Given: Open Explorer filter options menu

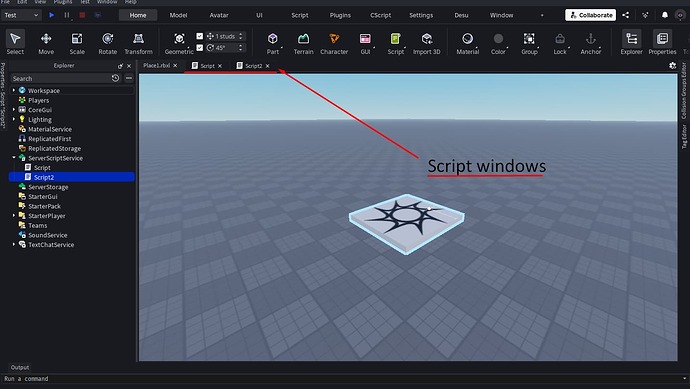Looking at the screenshot, I should pos(129,78).
